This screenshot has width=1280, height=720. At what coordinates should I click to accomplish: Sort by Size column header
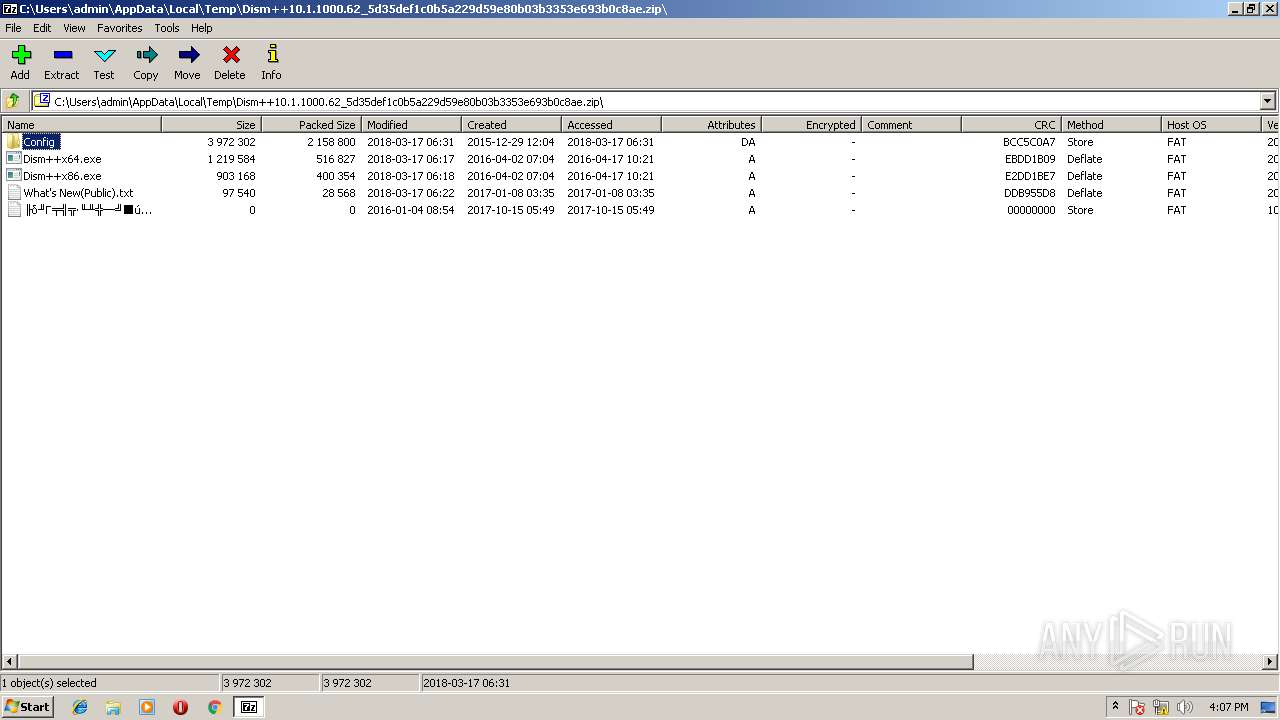(x=211, y=125)
